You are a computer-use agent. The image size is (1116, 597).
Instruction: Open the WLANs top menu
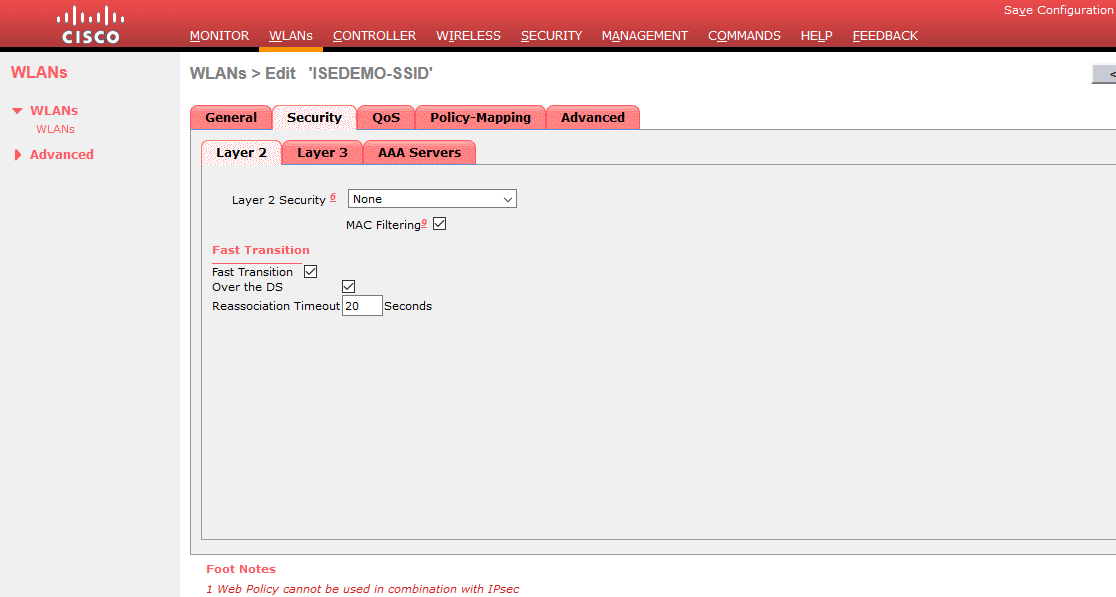tap(290, 36)
